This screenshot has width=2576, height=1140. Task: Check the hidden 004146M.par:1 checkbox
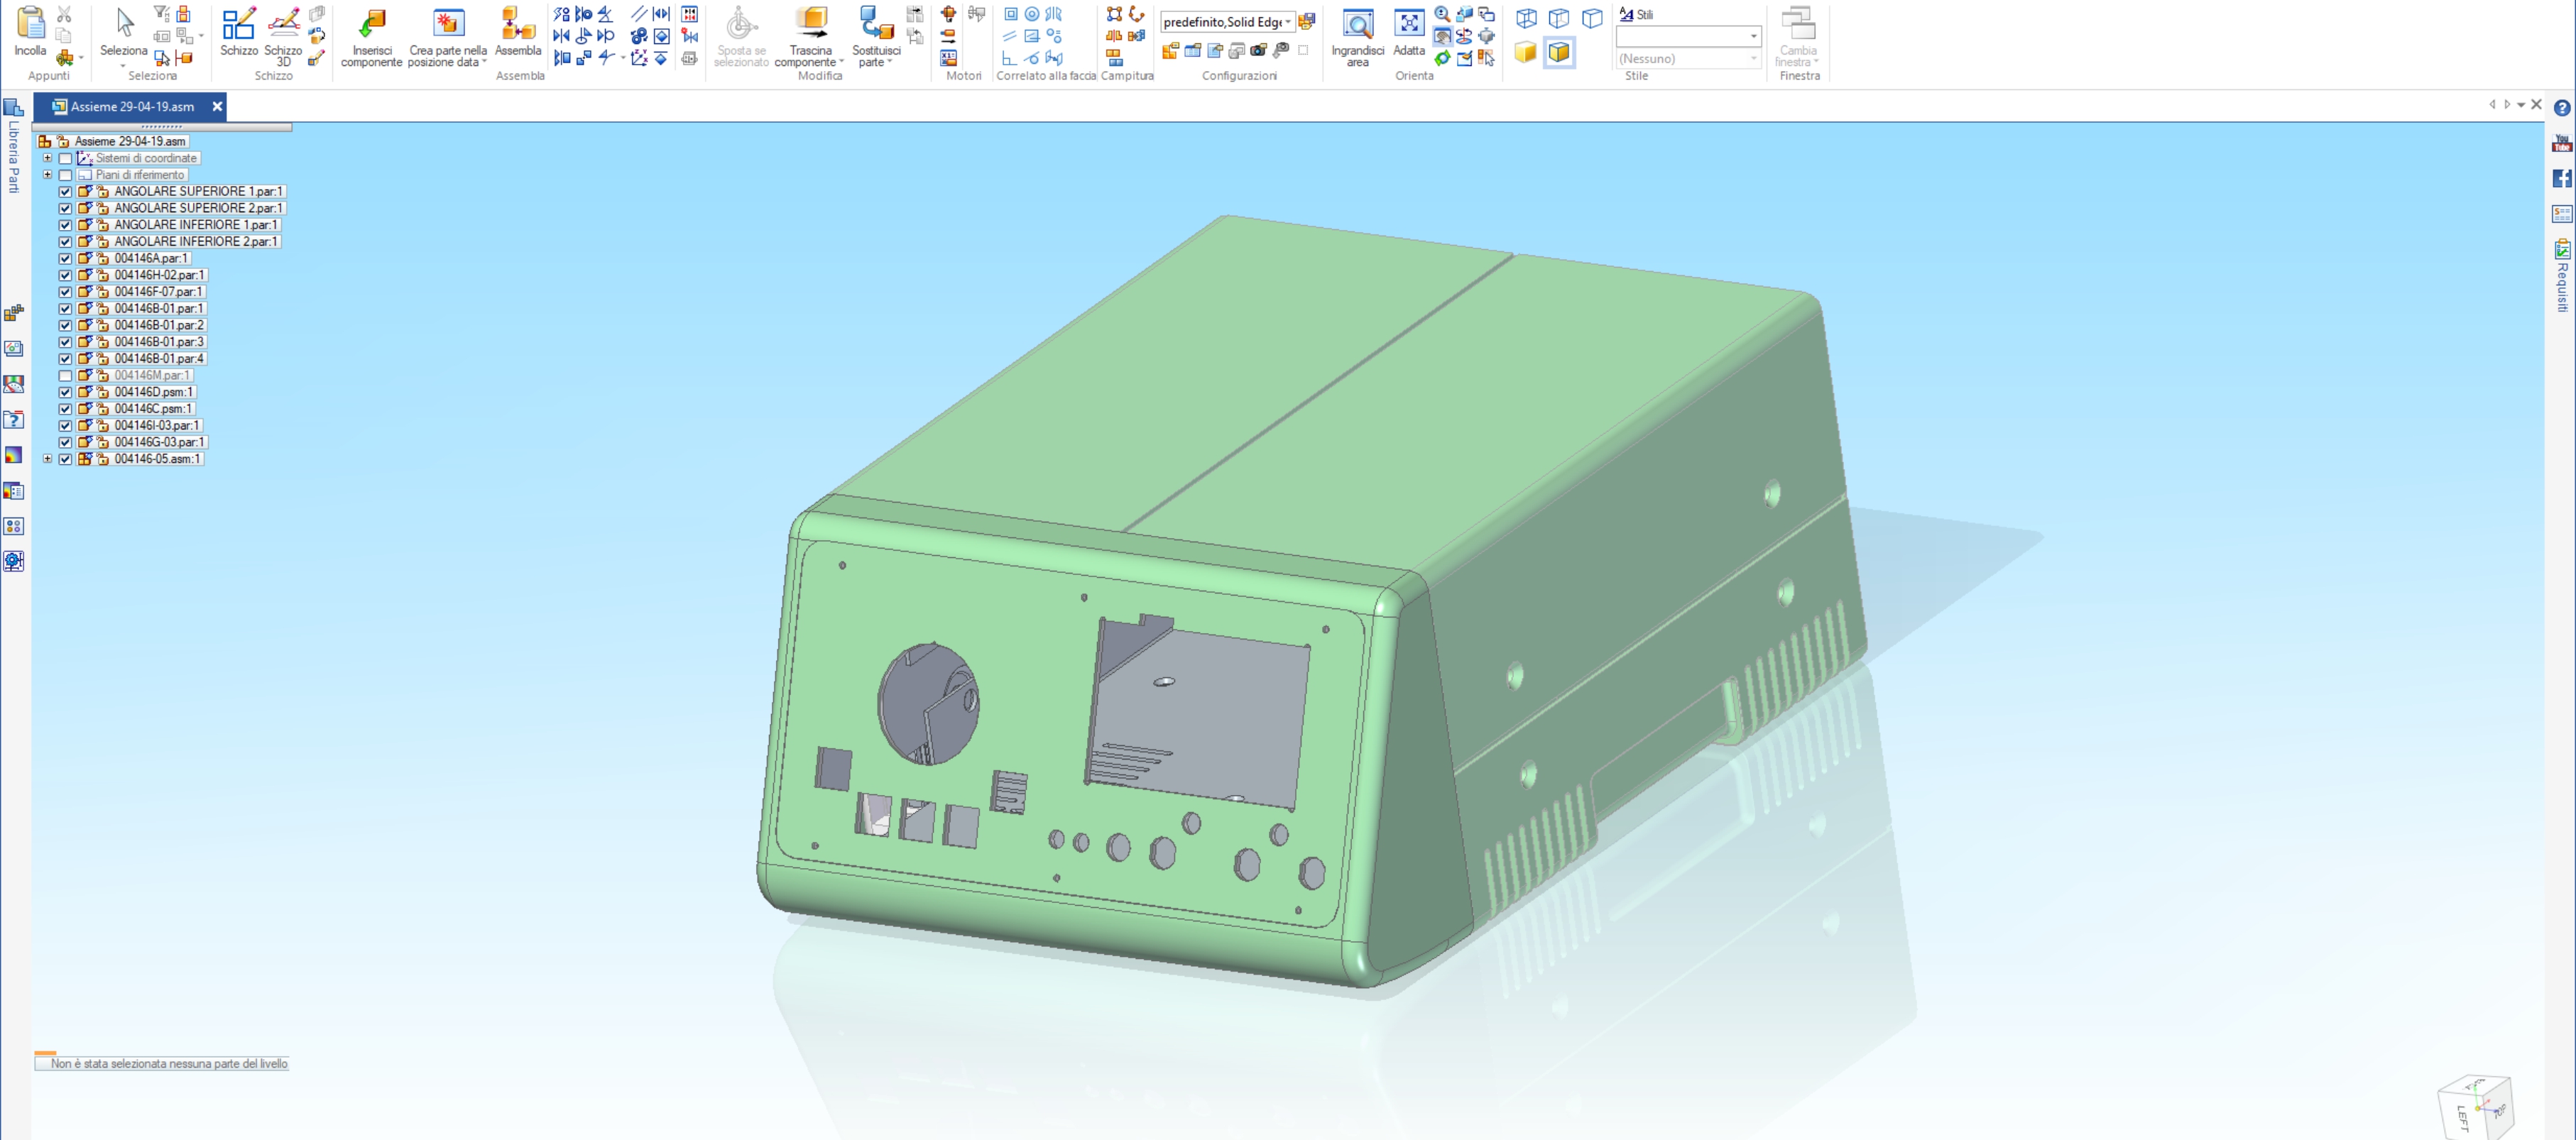[65, 376]
